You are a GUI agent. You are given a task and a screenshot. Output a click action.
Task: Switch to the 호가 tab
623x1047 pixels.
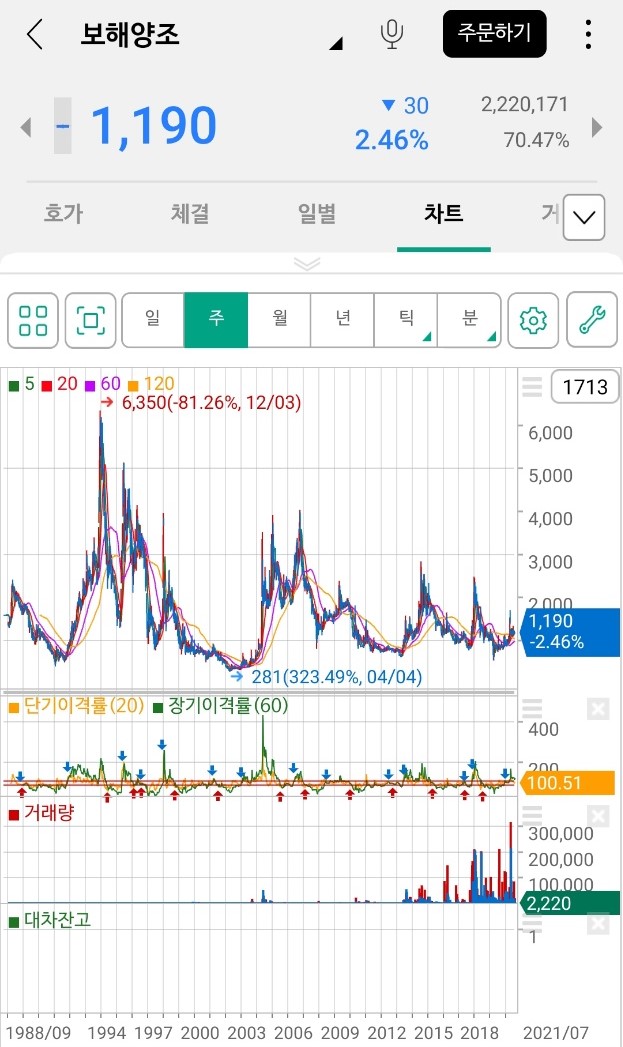click(63, 214)
